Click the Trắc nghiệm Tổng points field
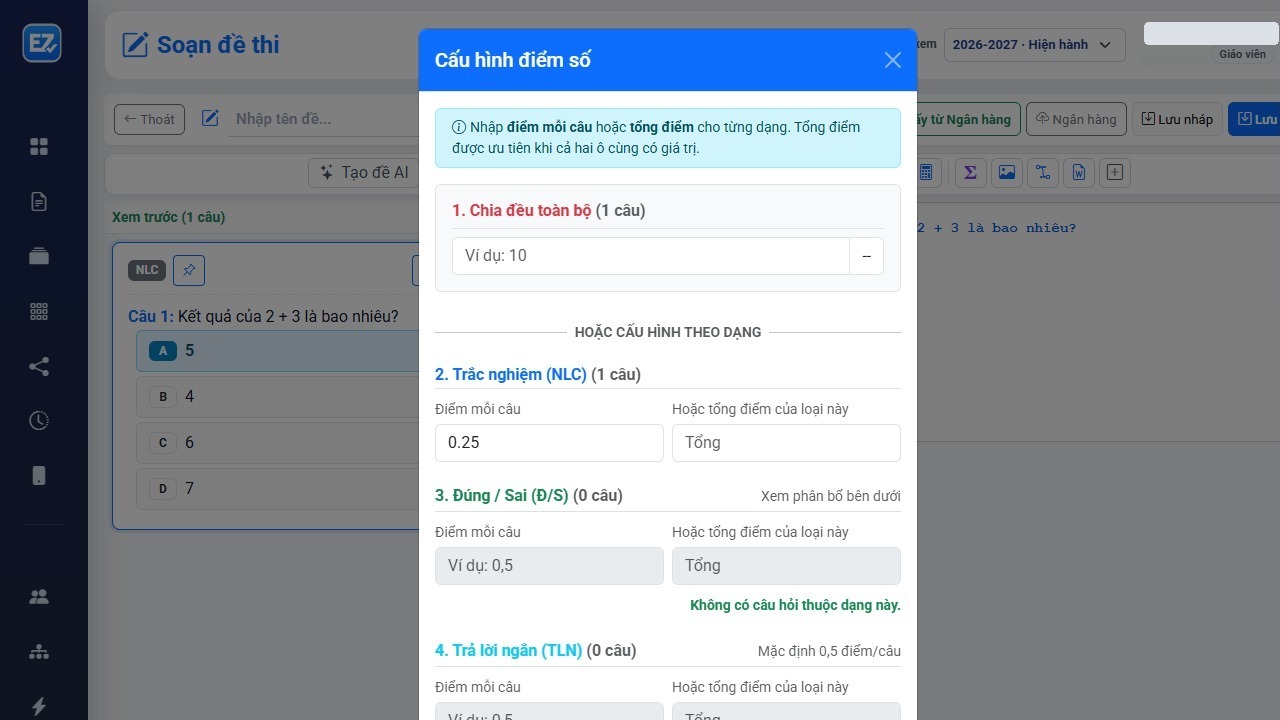The image size is (1280, 720). [x=786, y=442]
